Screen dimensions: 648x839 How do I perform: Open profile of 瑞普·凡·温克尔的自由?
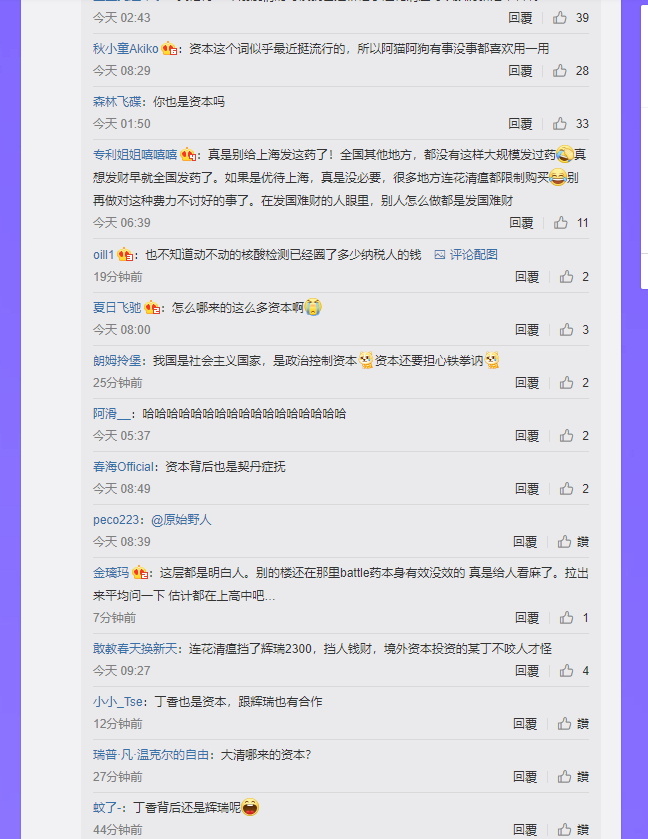tap(151, 754)
